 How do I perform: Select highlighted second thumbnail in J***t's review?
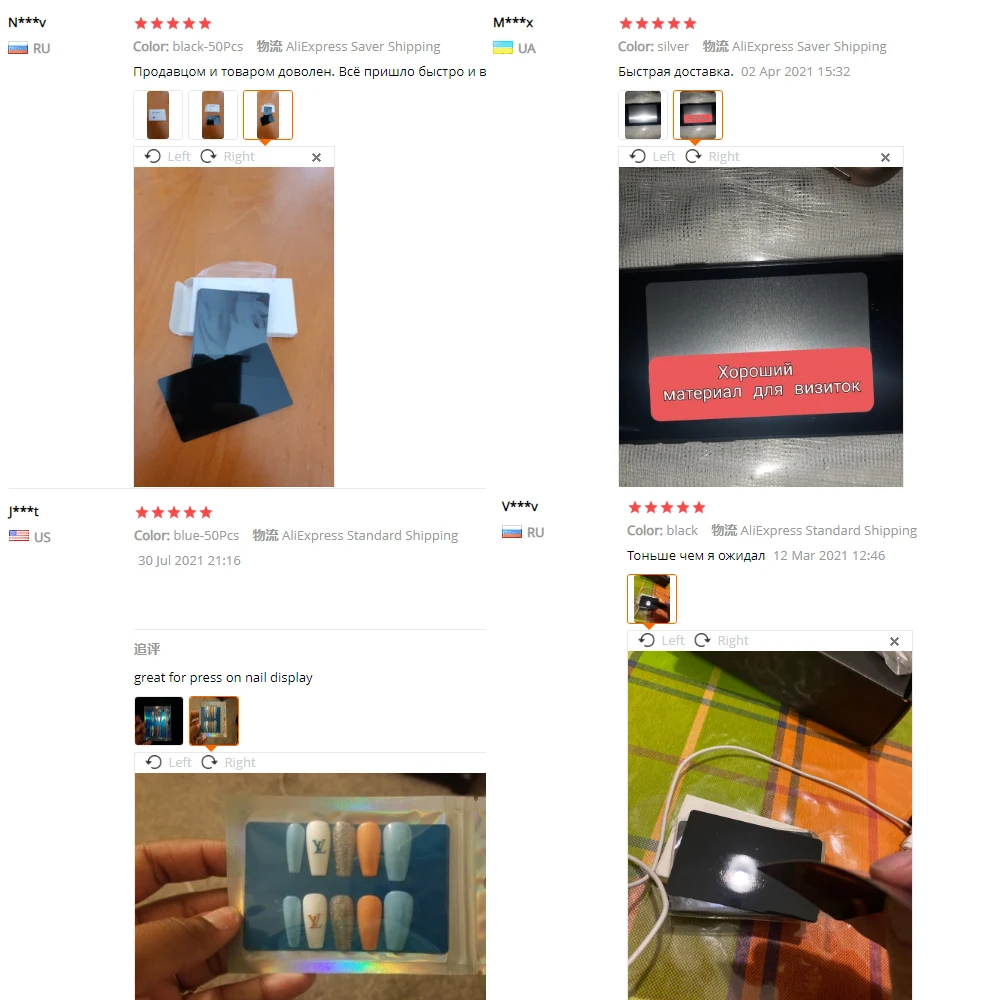(214, 721)
